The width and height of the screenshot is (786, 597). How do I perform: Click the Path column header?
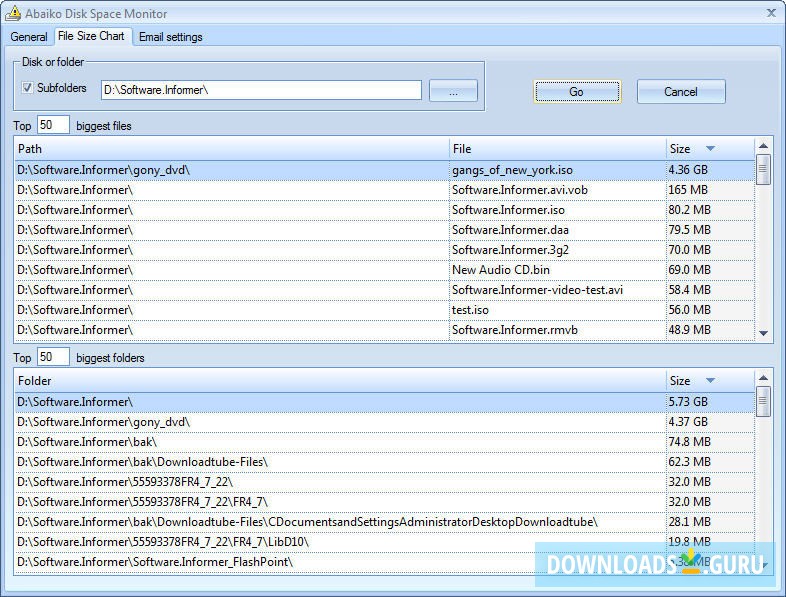tap(231, 149)
